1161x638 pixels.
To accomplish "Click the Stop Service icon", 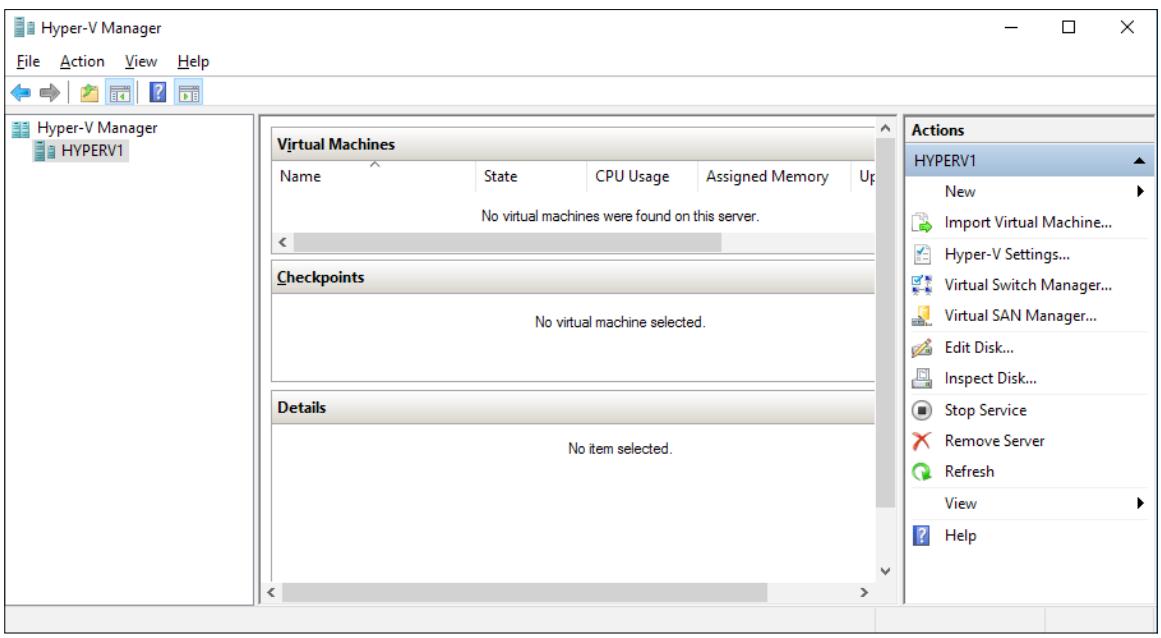I will [922, 410].
